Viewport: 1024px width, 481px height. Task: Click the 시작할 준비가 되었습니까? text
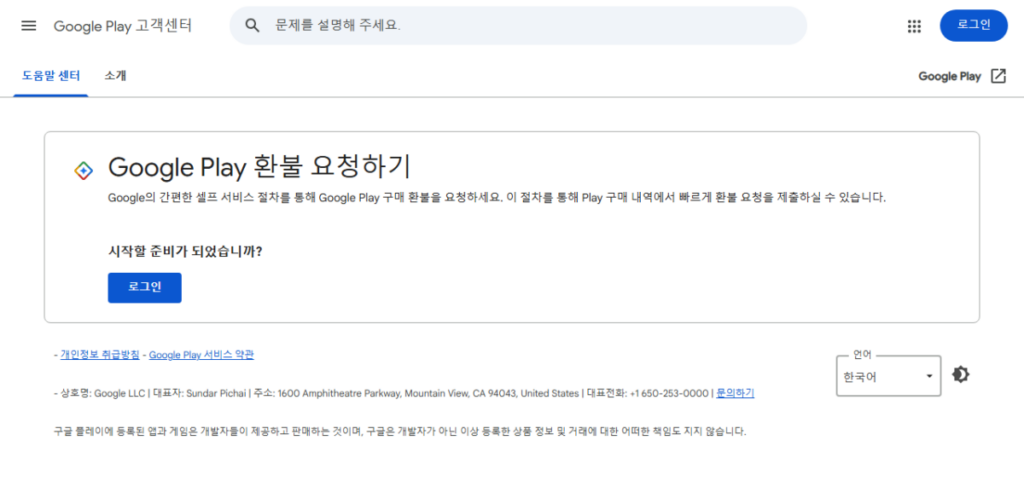tap(185, 251)
